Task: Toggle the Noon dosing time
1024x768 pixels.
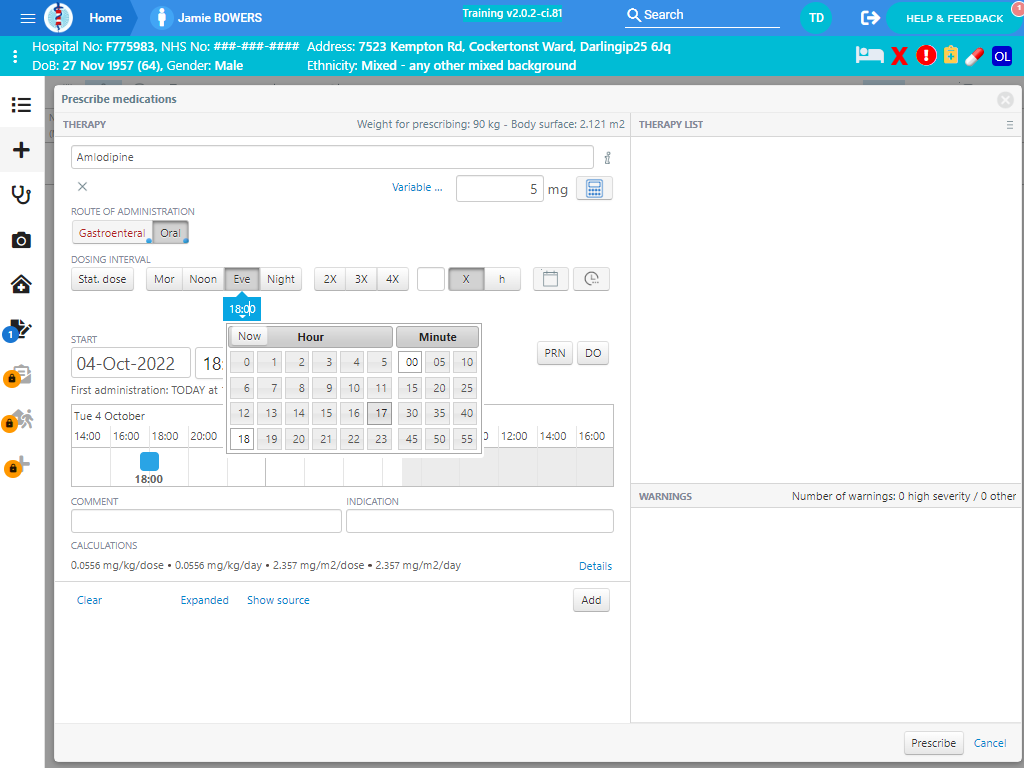Action: point(203,279)
